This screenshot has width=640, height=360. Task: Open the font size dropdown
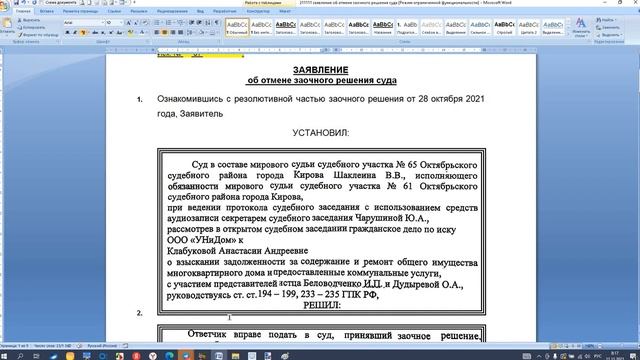click(x=121, y=22)
